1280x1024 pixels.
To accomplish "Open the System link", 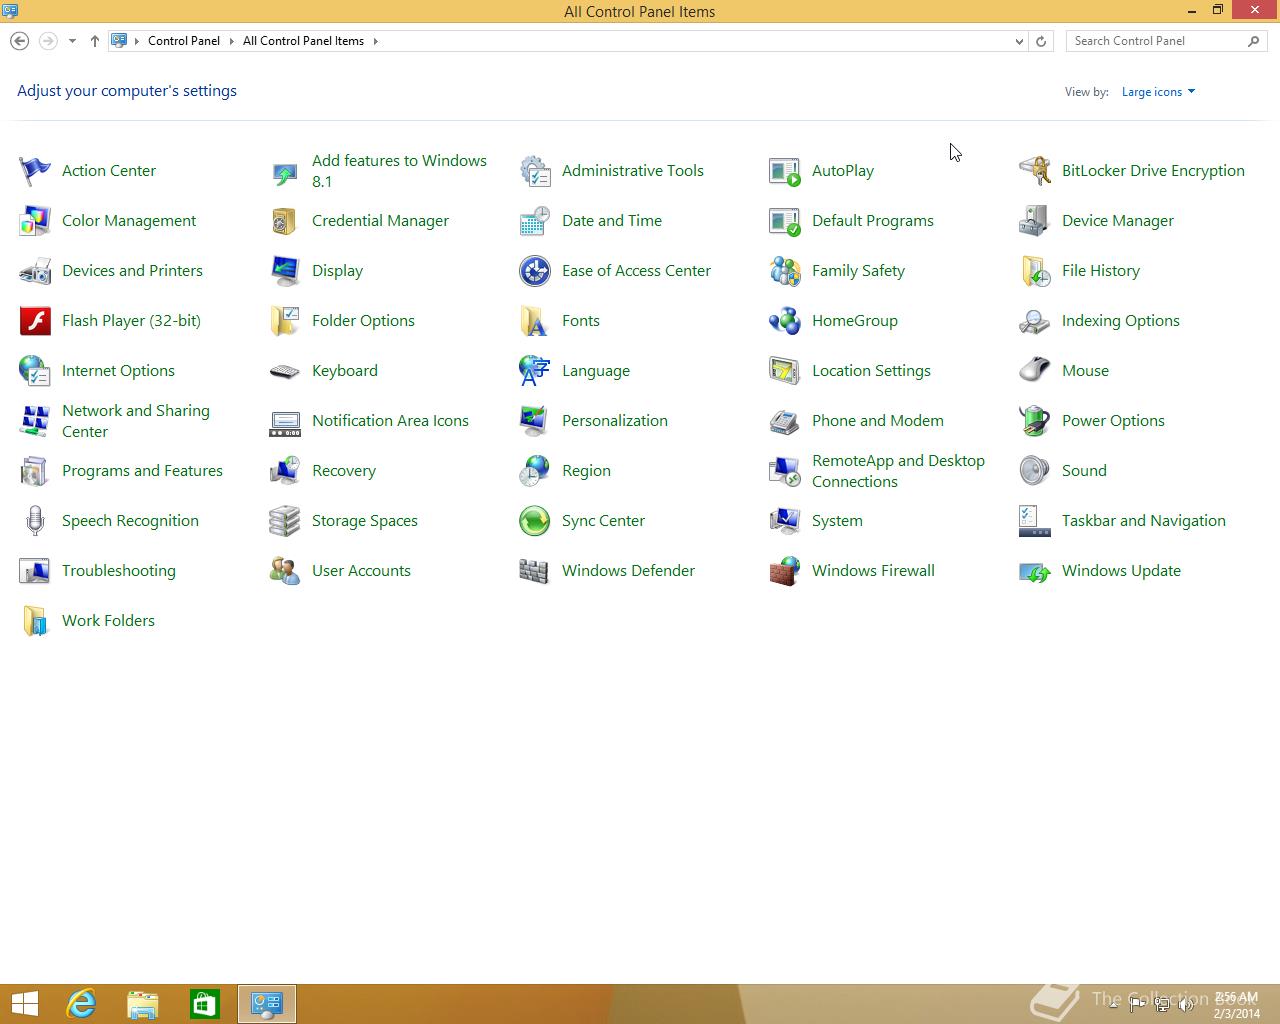I will click(837, 521).
